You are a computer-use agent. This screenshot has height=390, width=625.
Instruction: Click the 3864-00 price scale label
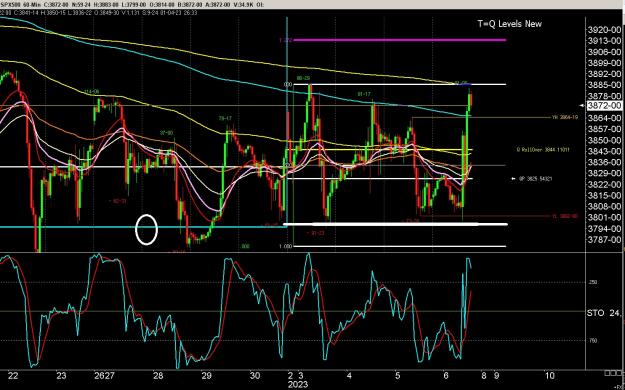[x=604, y=118]
